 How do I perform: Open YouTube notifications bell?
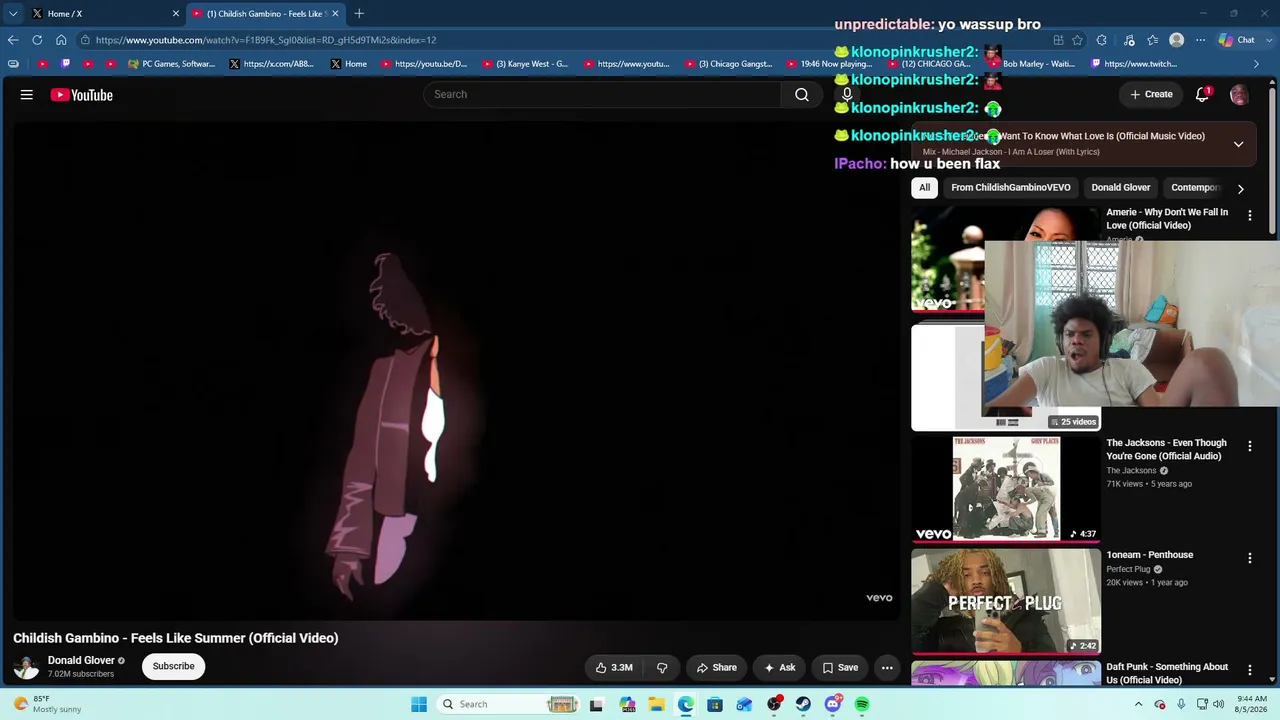(x=1203, y=94)
